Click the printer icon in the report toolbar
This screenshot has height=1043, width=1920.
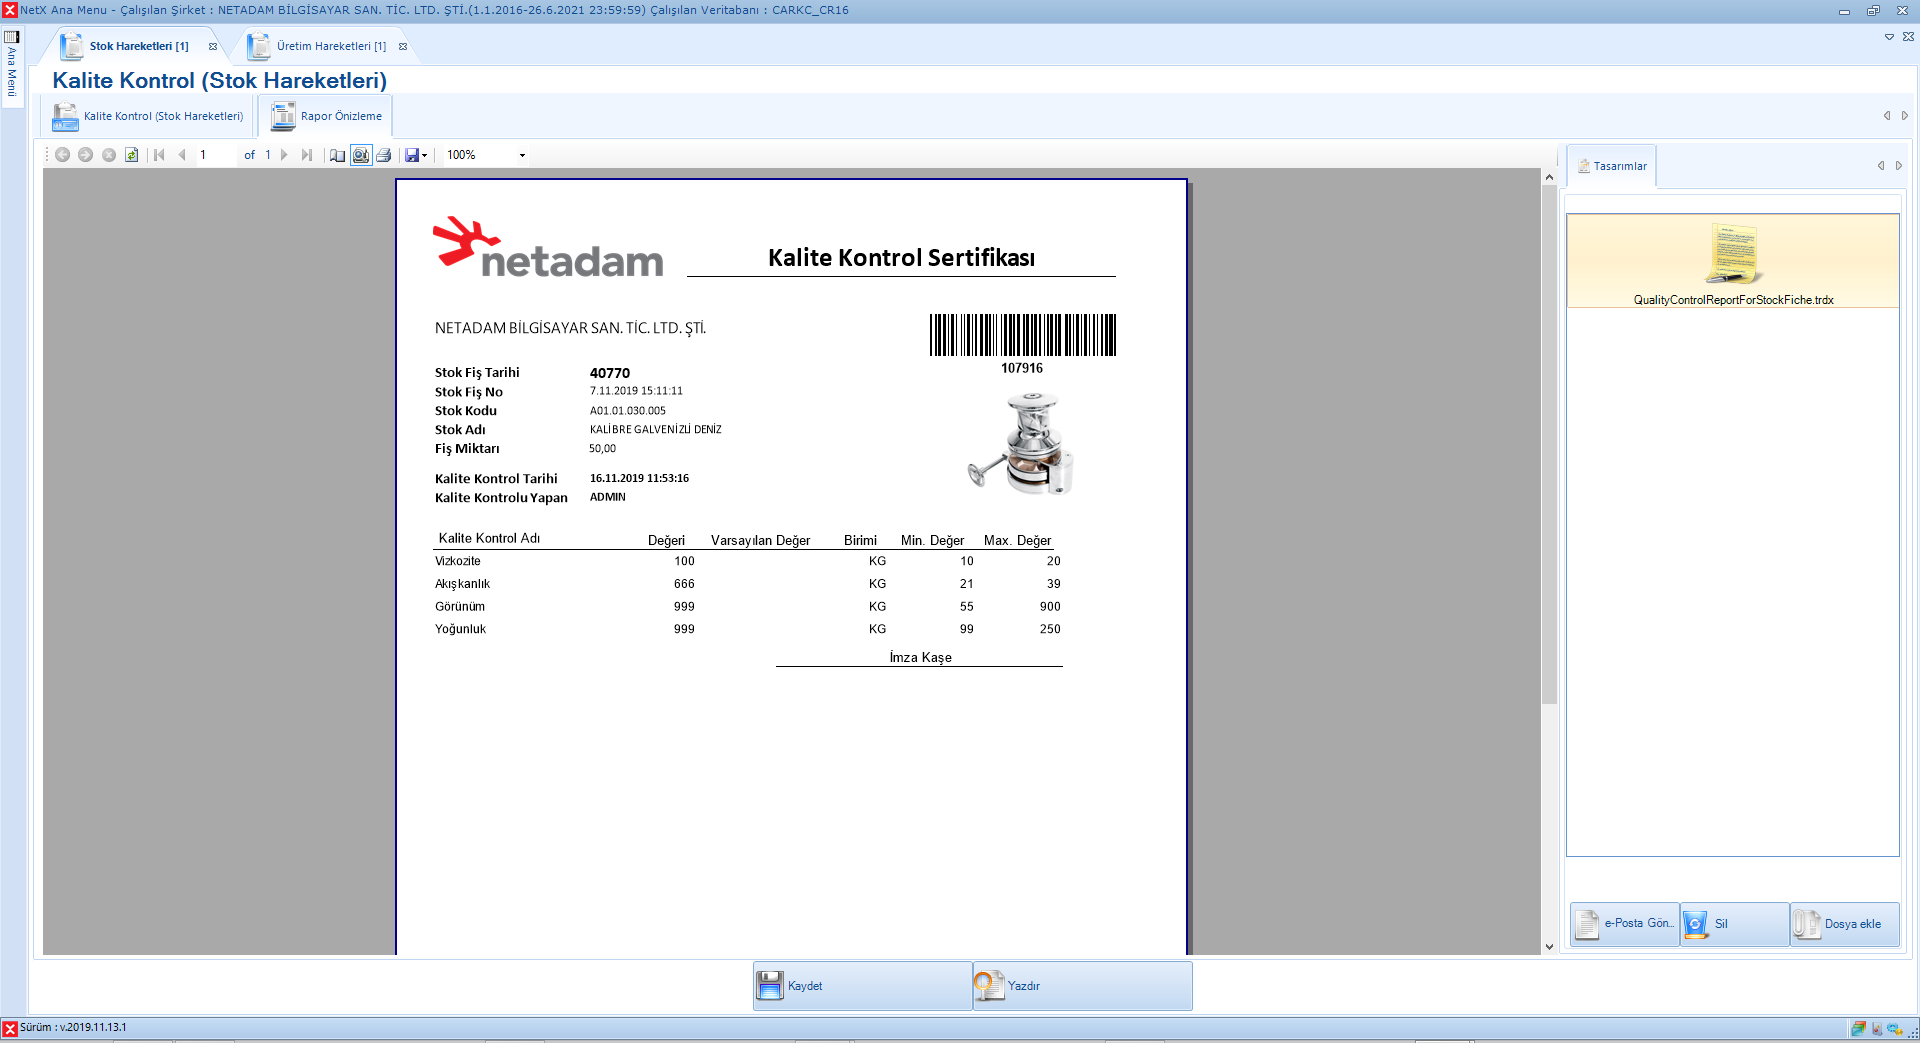[x=384, y=155]
